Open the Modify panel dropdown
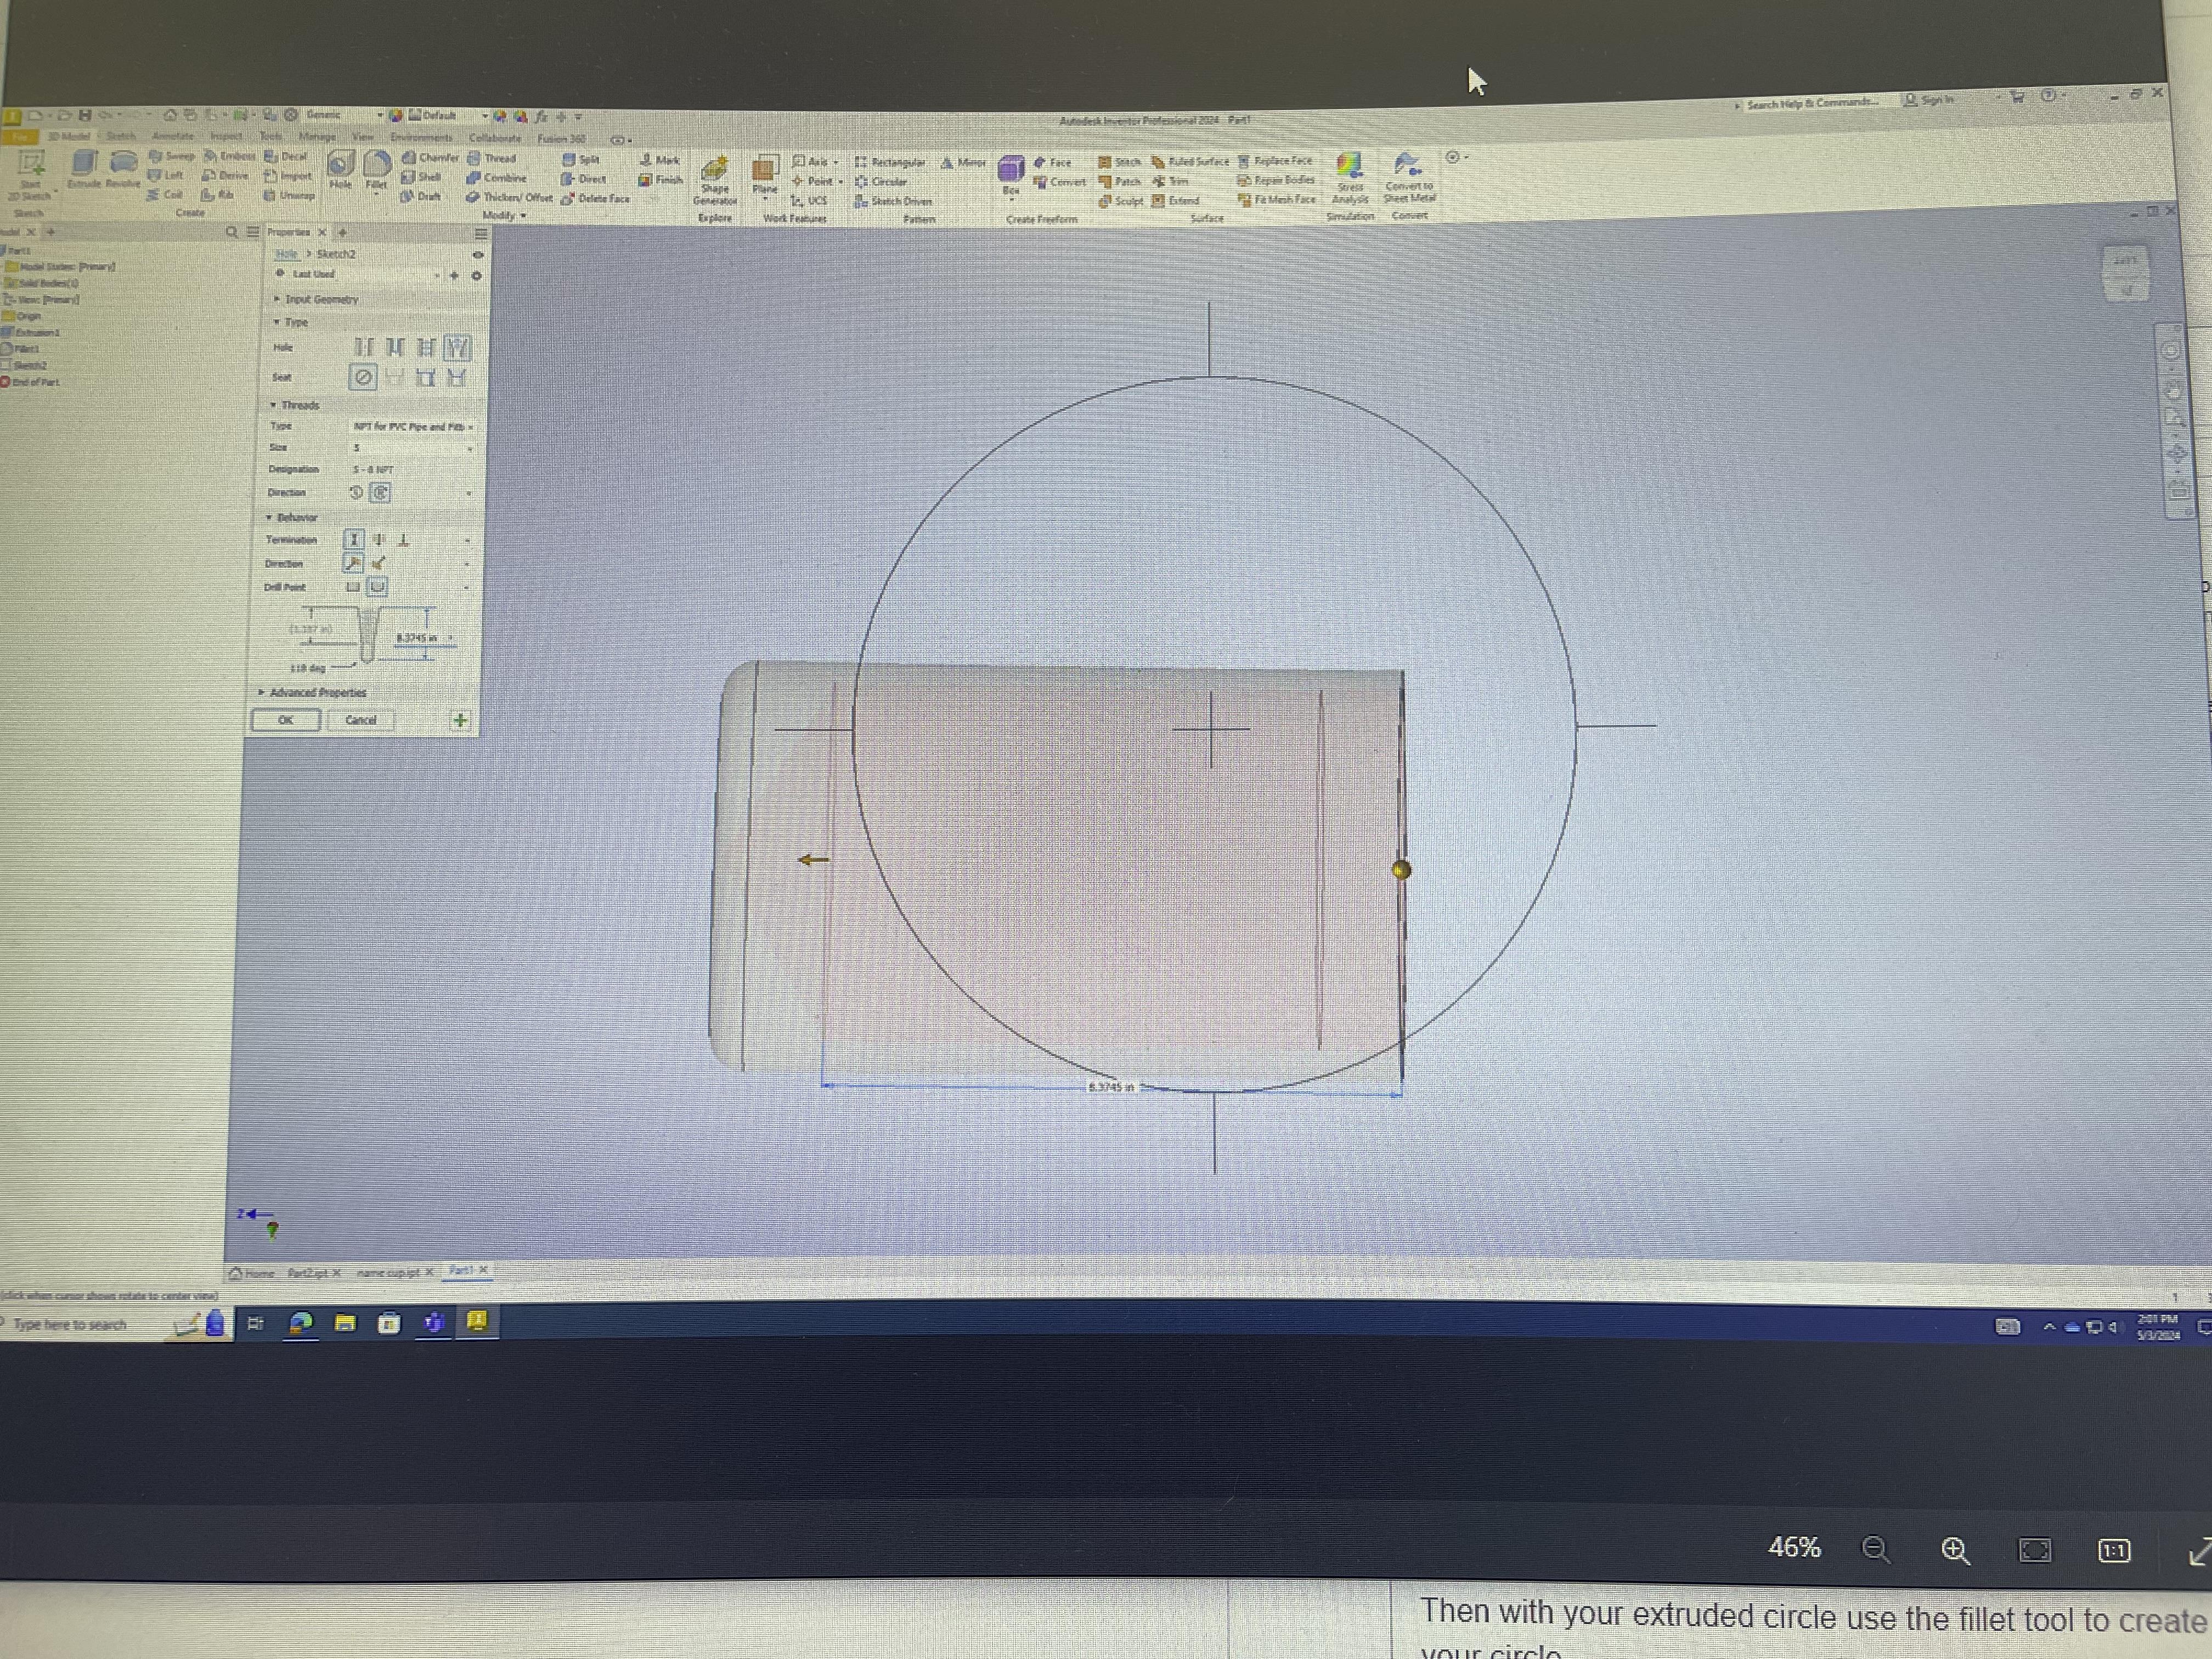Viewport: 2212px width, 1659px height. [504, 216]
